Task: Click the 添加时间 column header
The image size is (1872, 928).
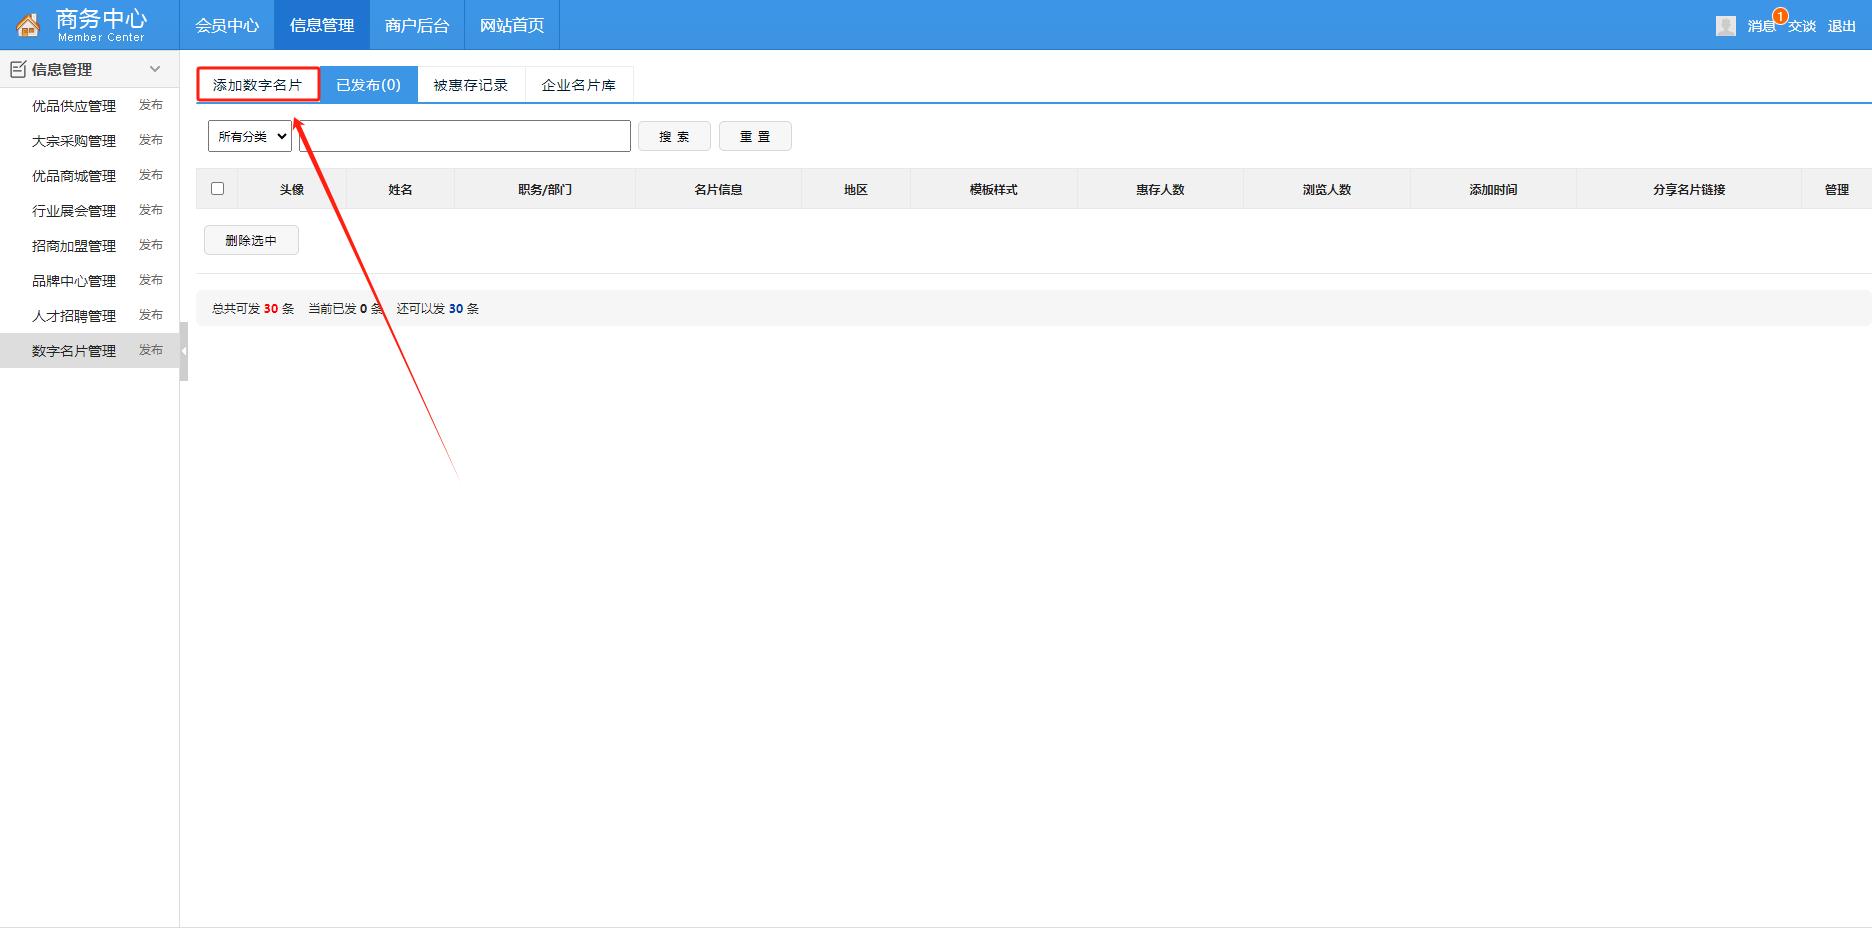Action: (1493, 189)
